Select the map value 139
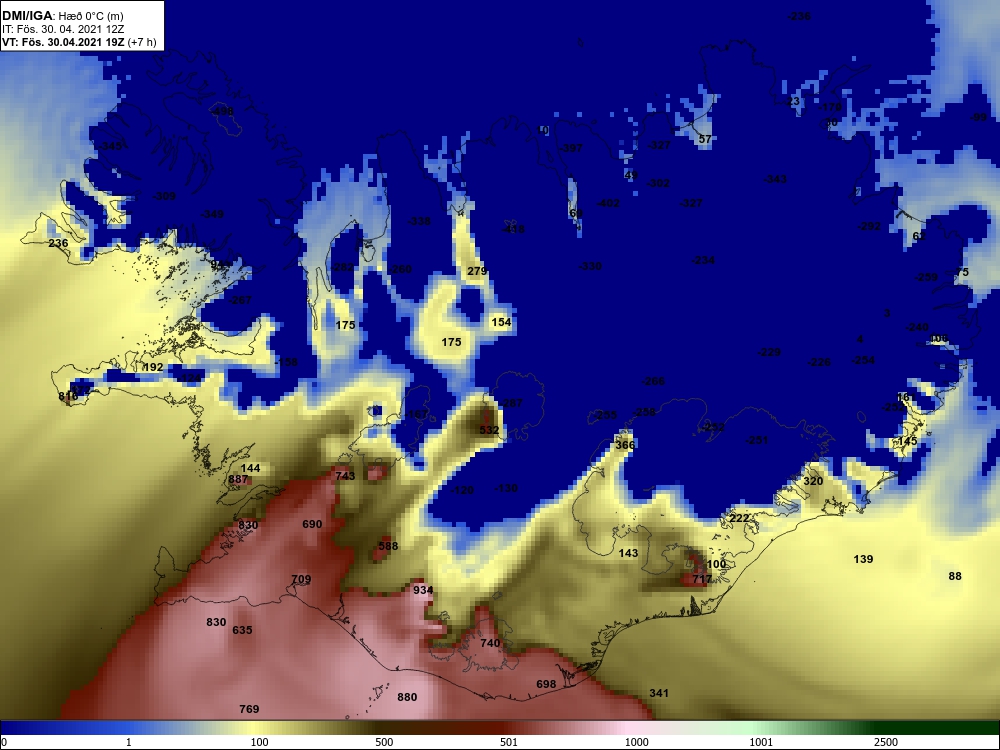 pyautogui.click(x=863, y=559)
